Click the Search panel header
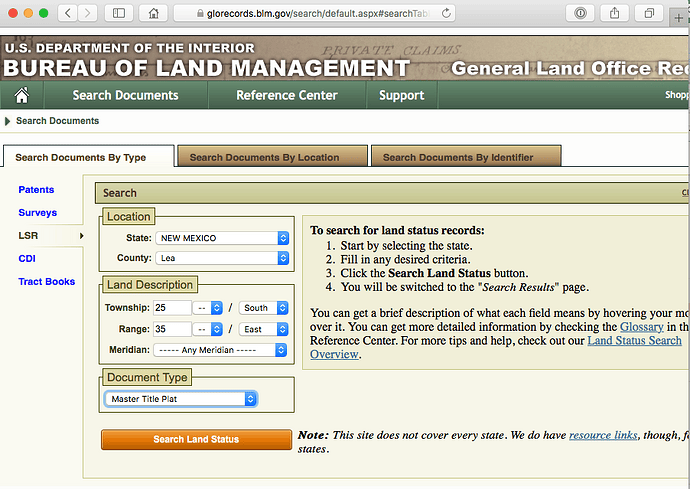The width and height of the screenshot is (690, 489). (392, 193)
